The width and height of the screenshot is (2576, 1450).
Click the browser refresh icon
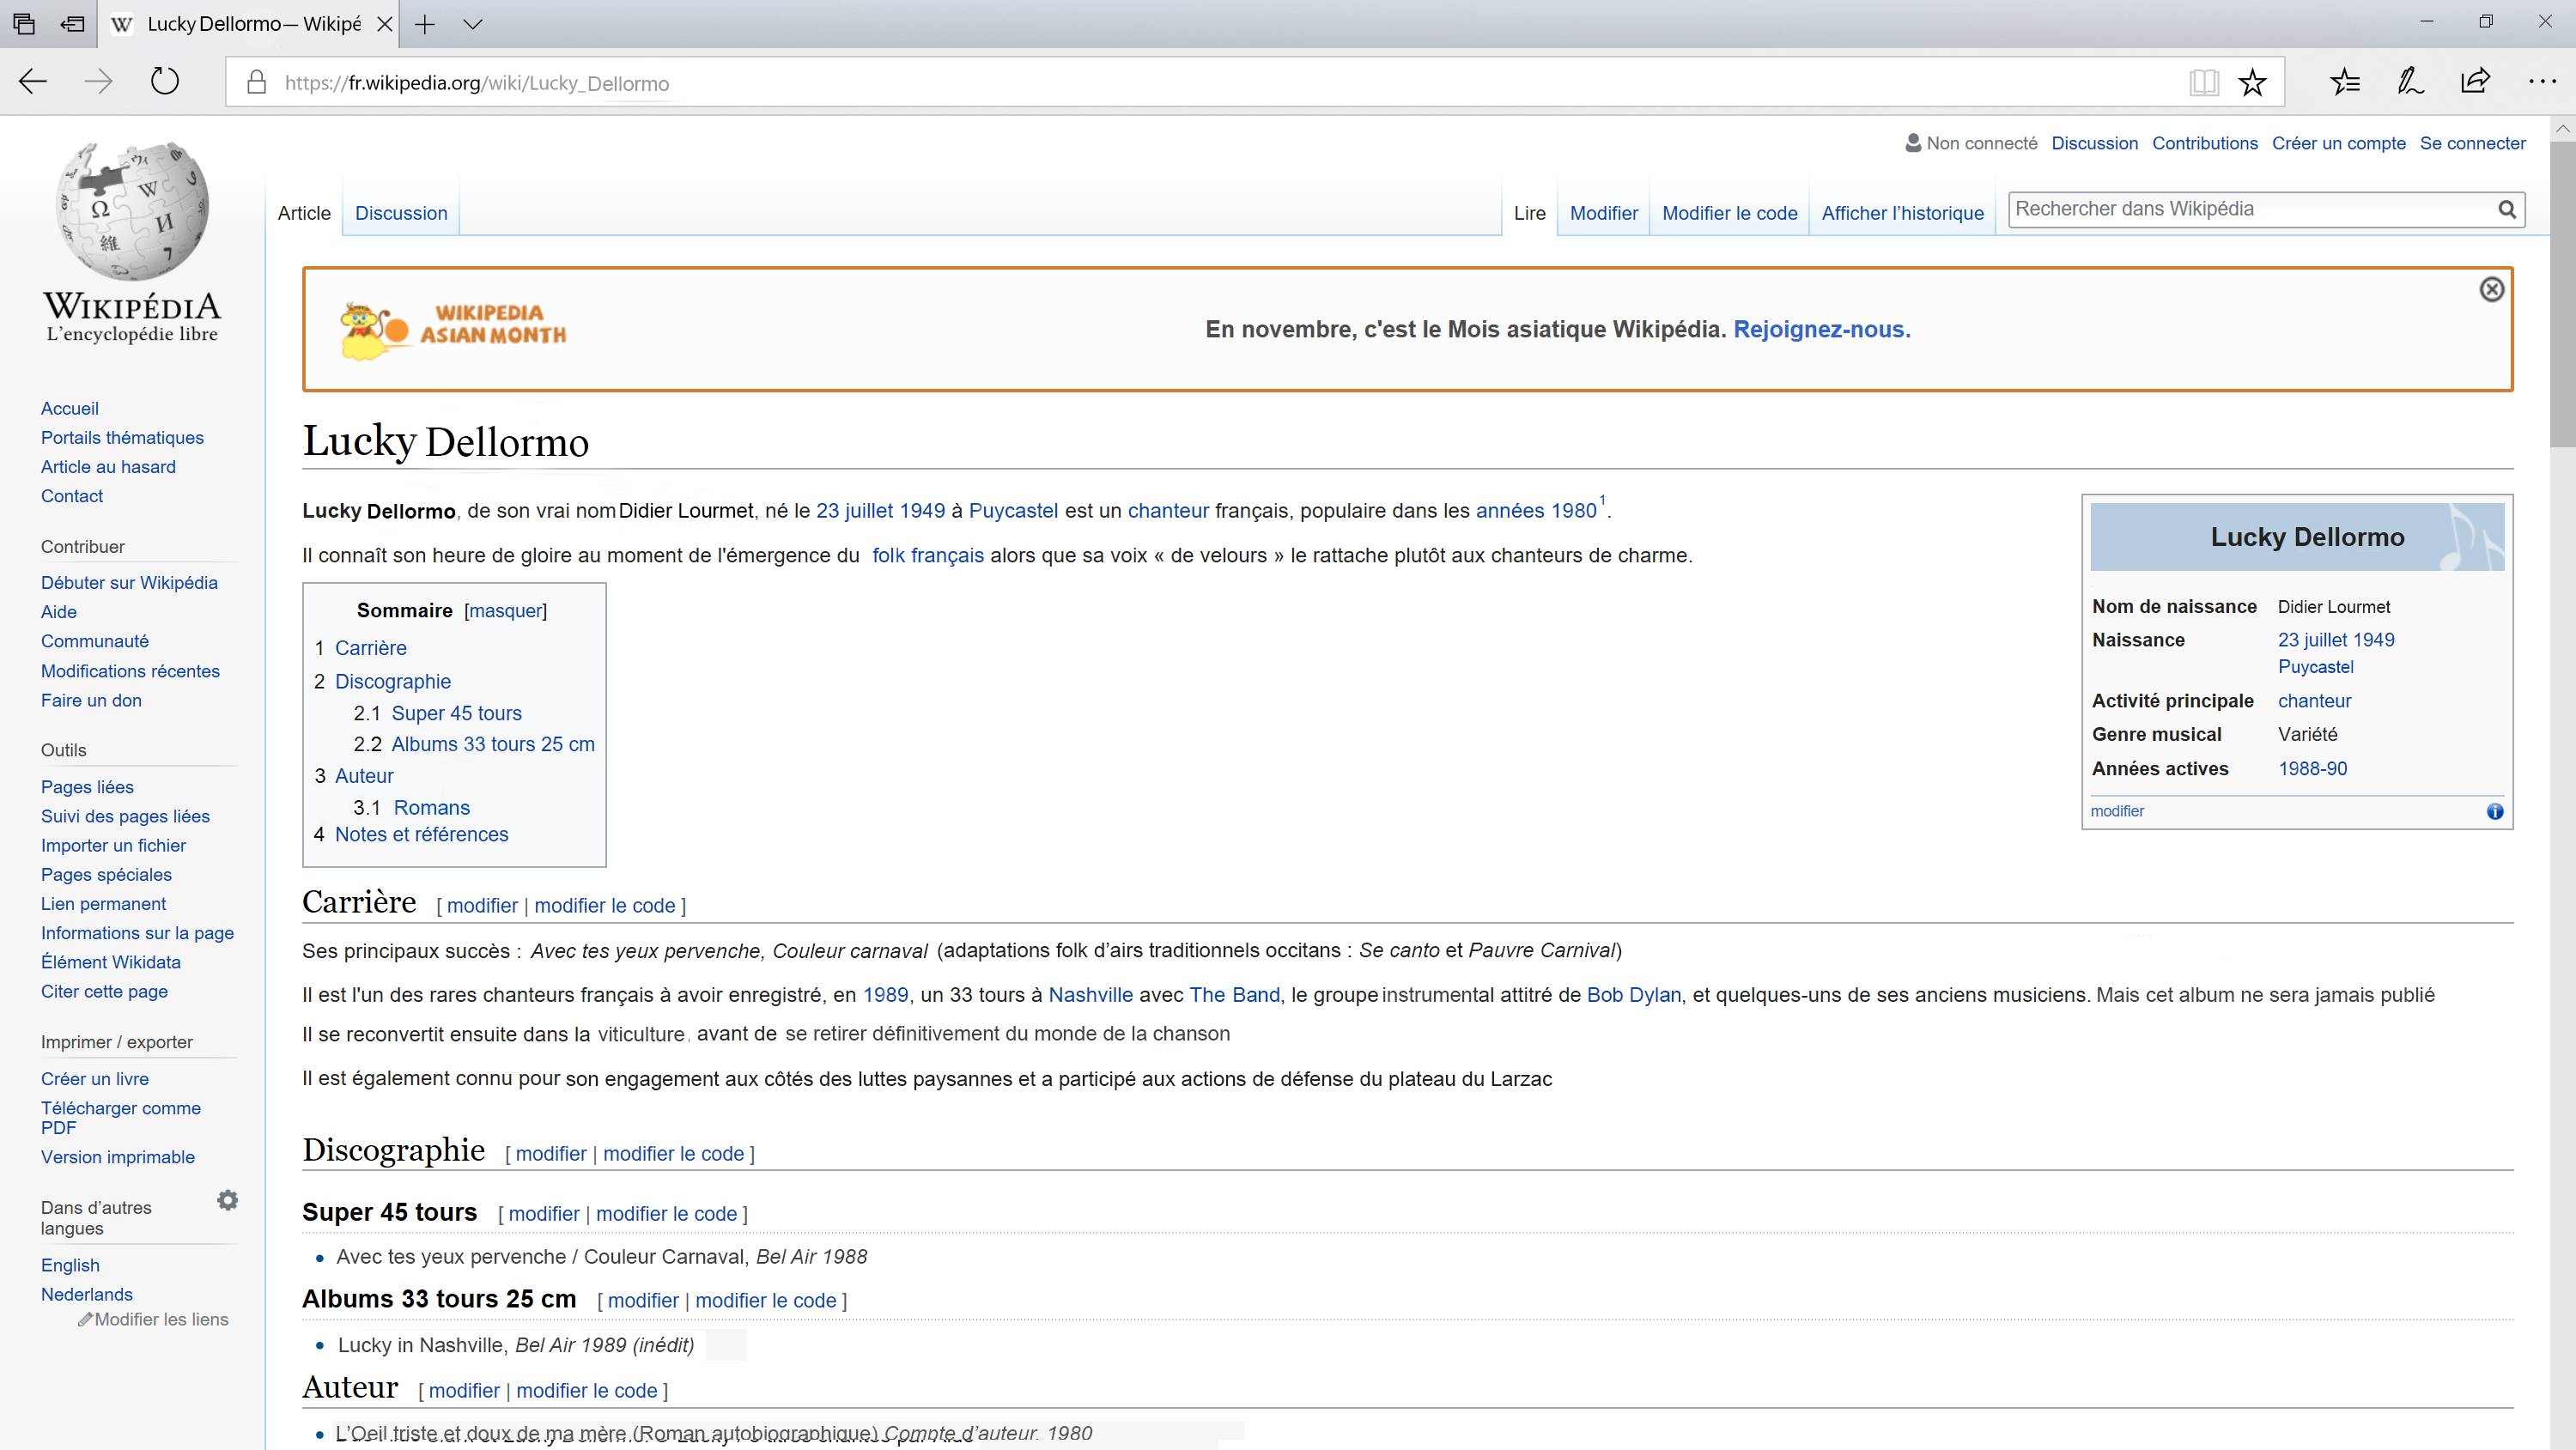(165, 81)
